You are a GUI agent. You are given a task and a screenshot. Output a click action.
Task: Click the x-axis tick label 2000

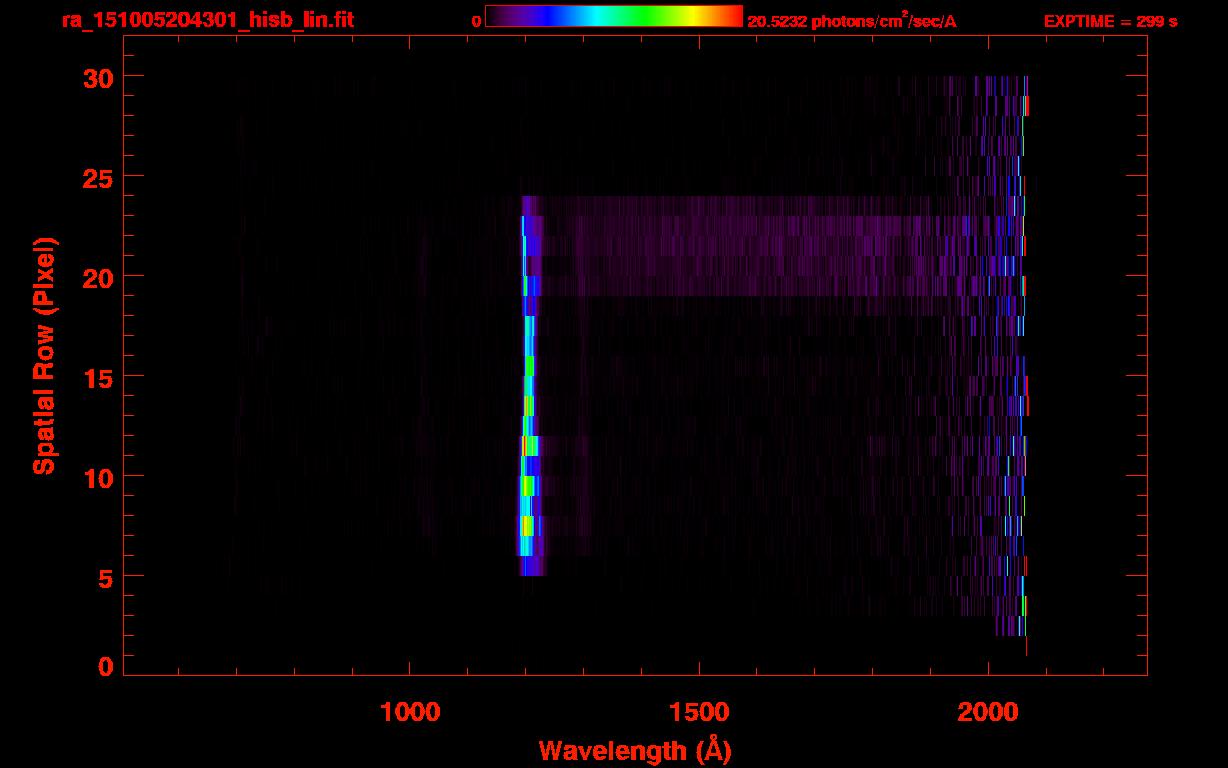click(988, 712)
